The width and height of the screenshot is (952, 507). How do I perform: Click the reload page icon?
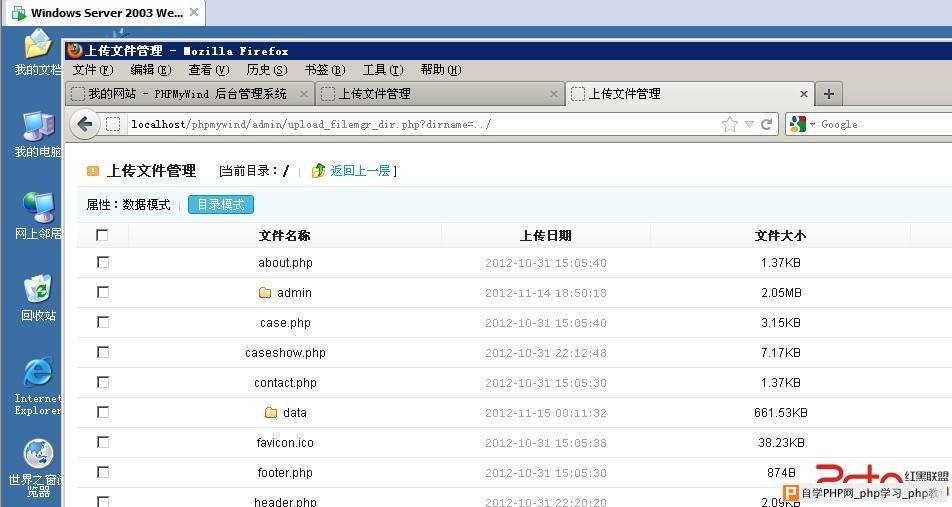(x=766, y=124)
